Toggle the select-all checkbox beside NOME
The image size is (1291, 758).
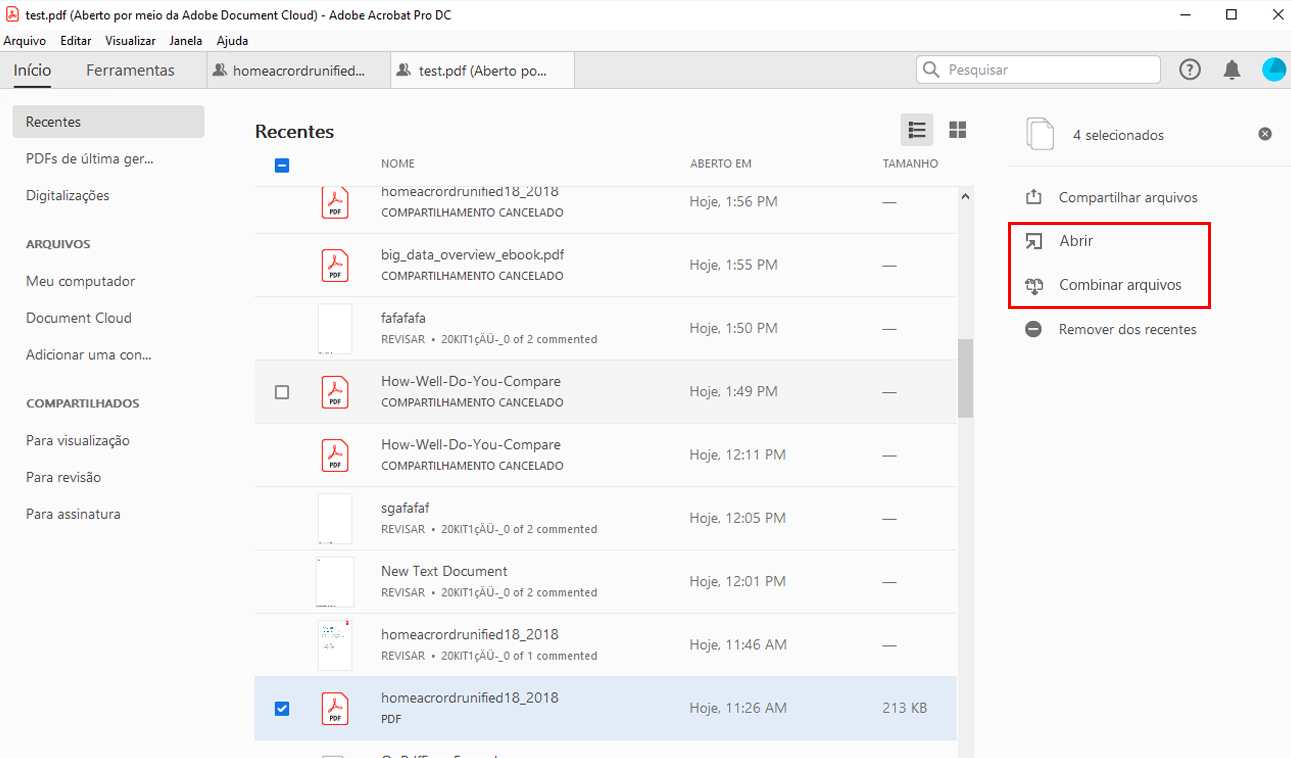(x=282, y=165)
